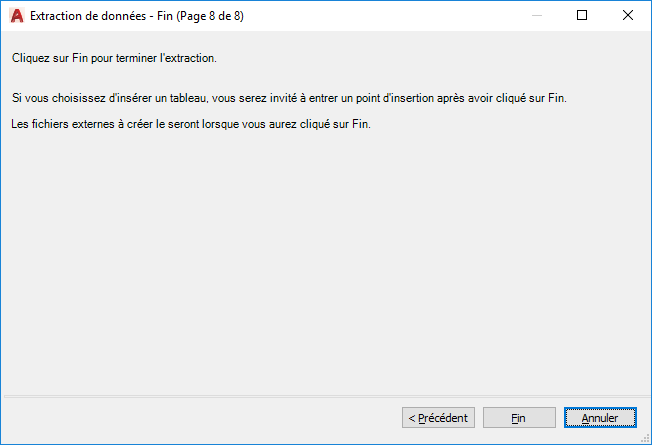The height and width of the screenshot is (445, 652).
Task: Click the AutoCAD logo icon in title bar
Action: [16, 16]
